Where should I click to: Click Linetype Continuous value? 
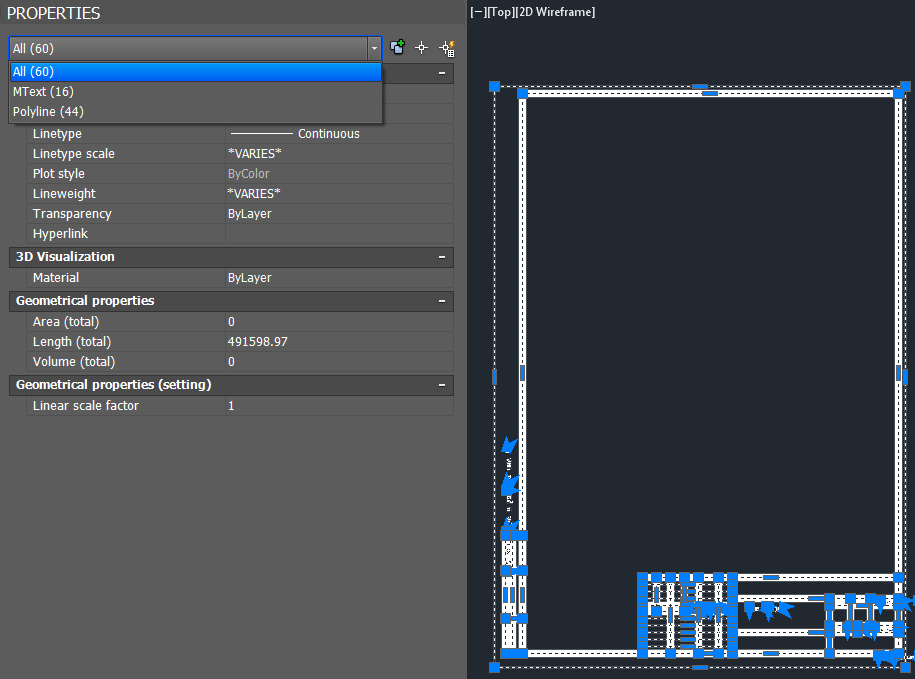[x=339, y=134]
